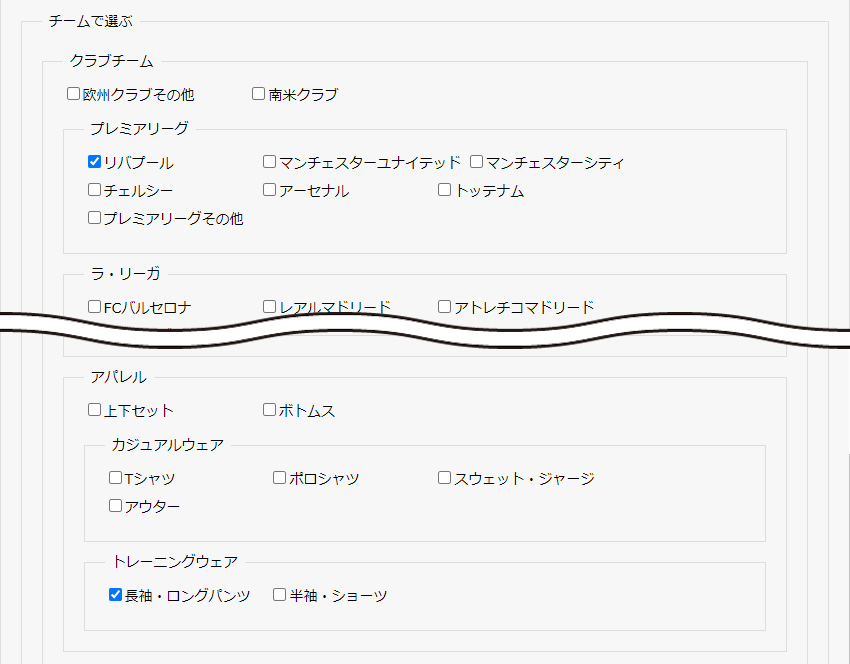Check the アトレチコマドリード checkbox

tap(444, 307)
